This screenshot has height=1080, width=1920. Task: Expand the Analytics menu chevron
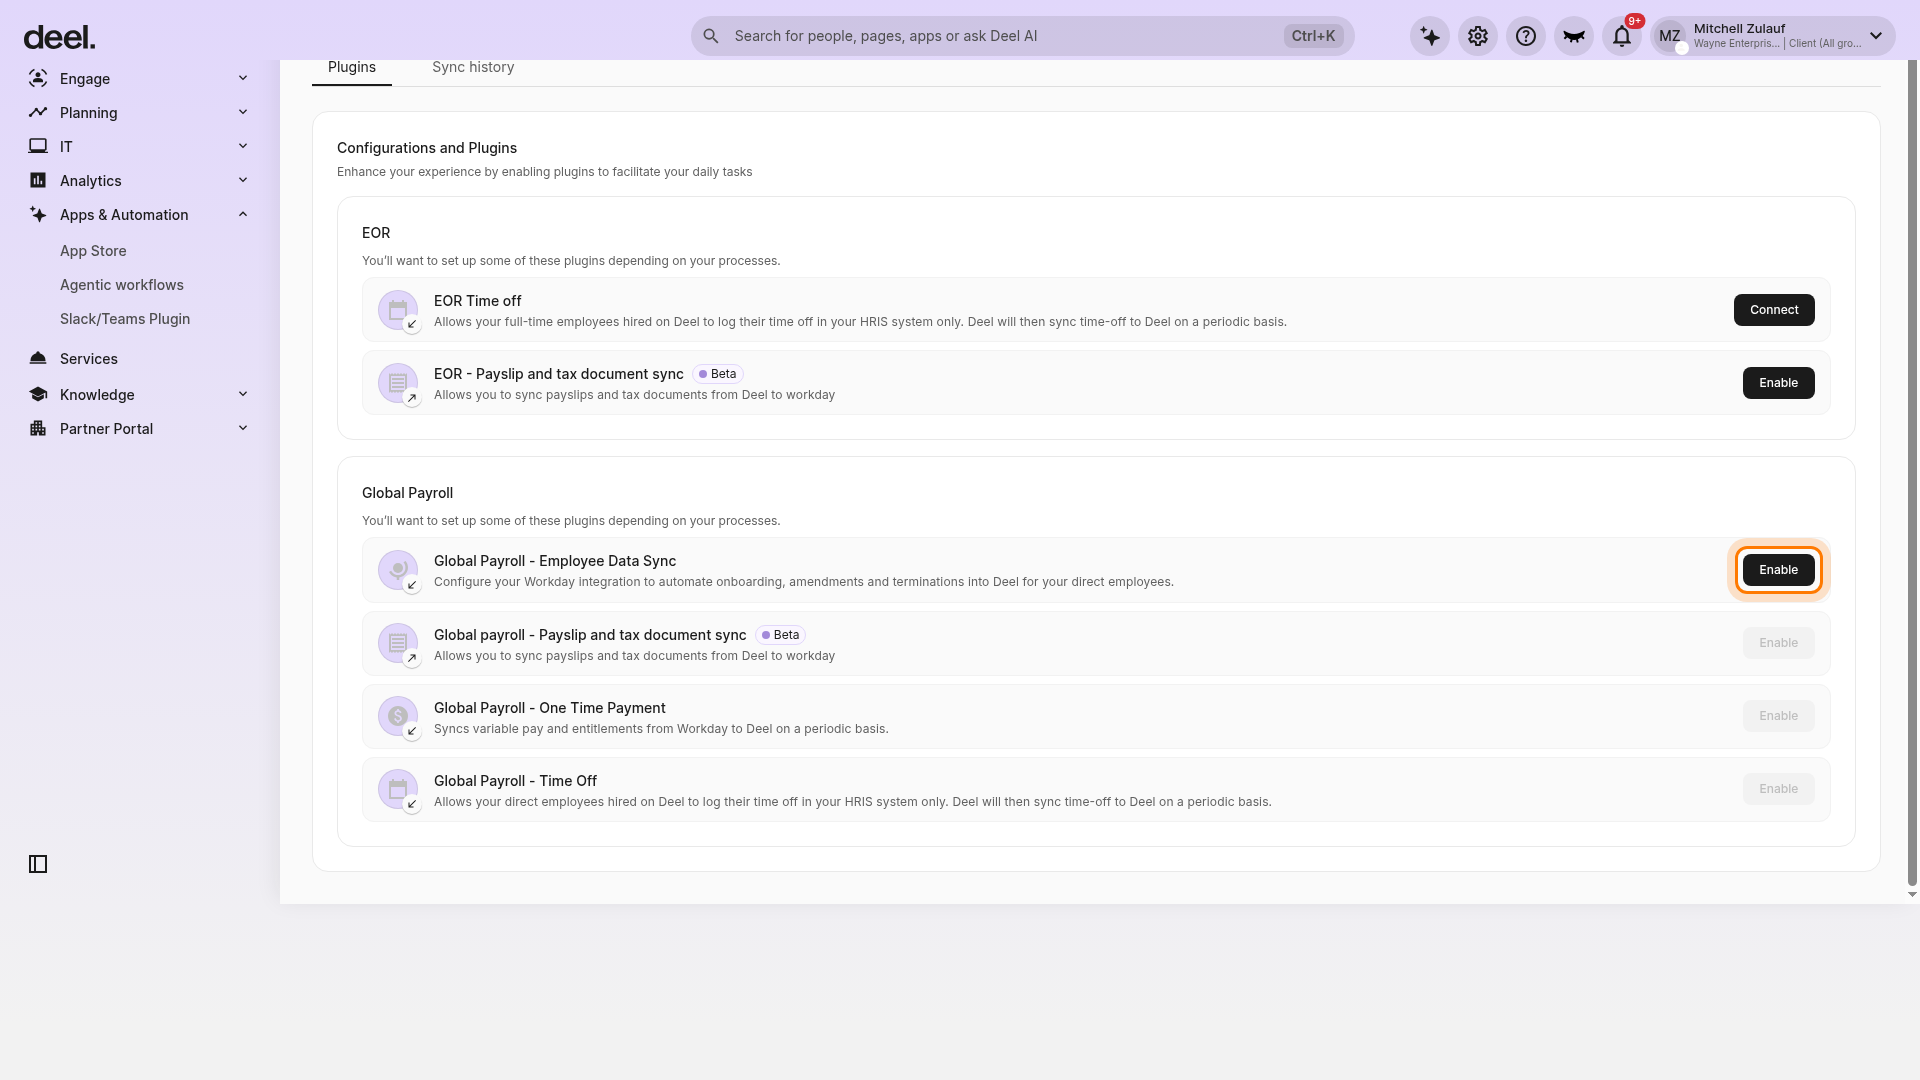point(243,180)
